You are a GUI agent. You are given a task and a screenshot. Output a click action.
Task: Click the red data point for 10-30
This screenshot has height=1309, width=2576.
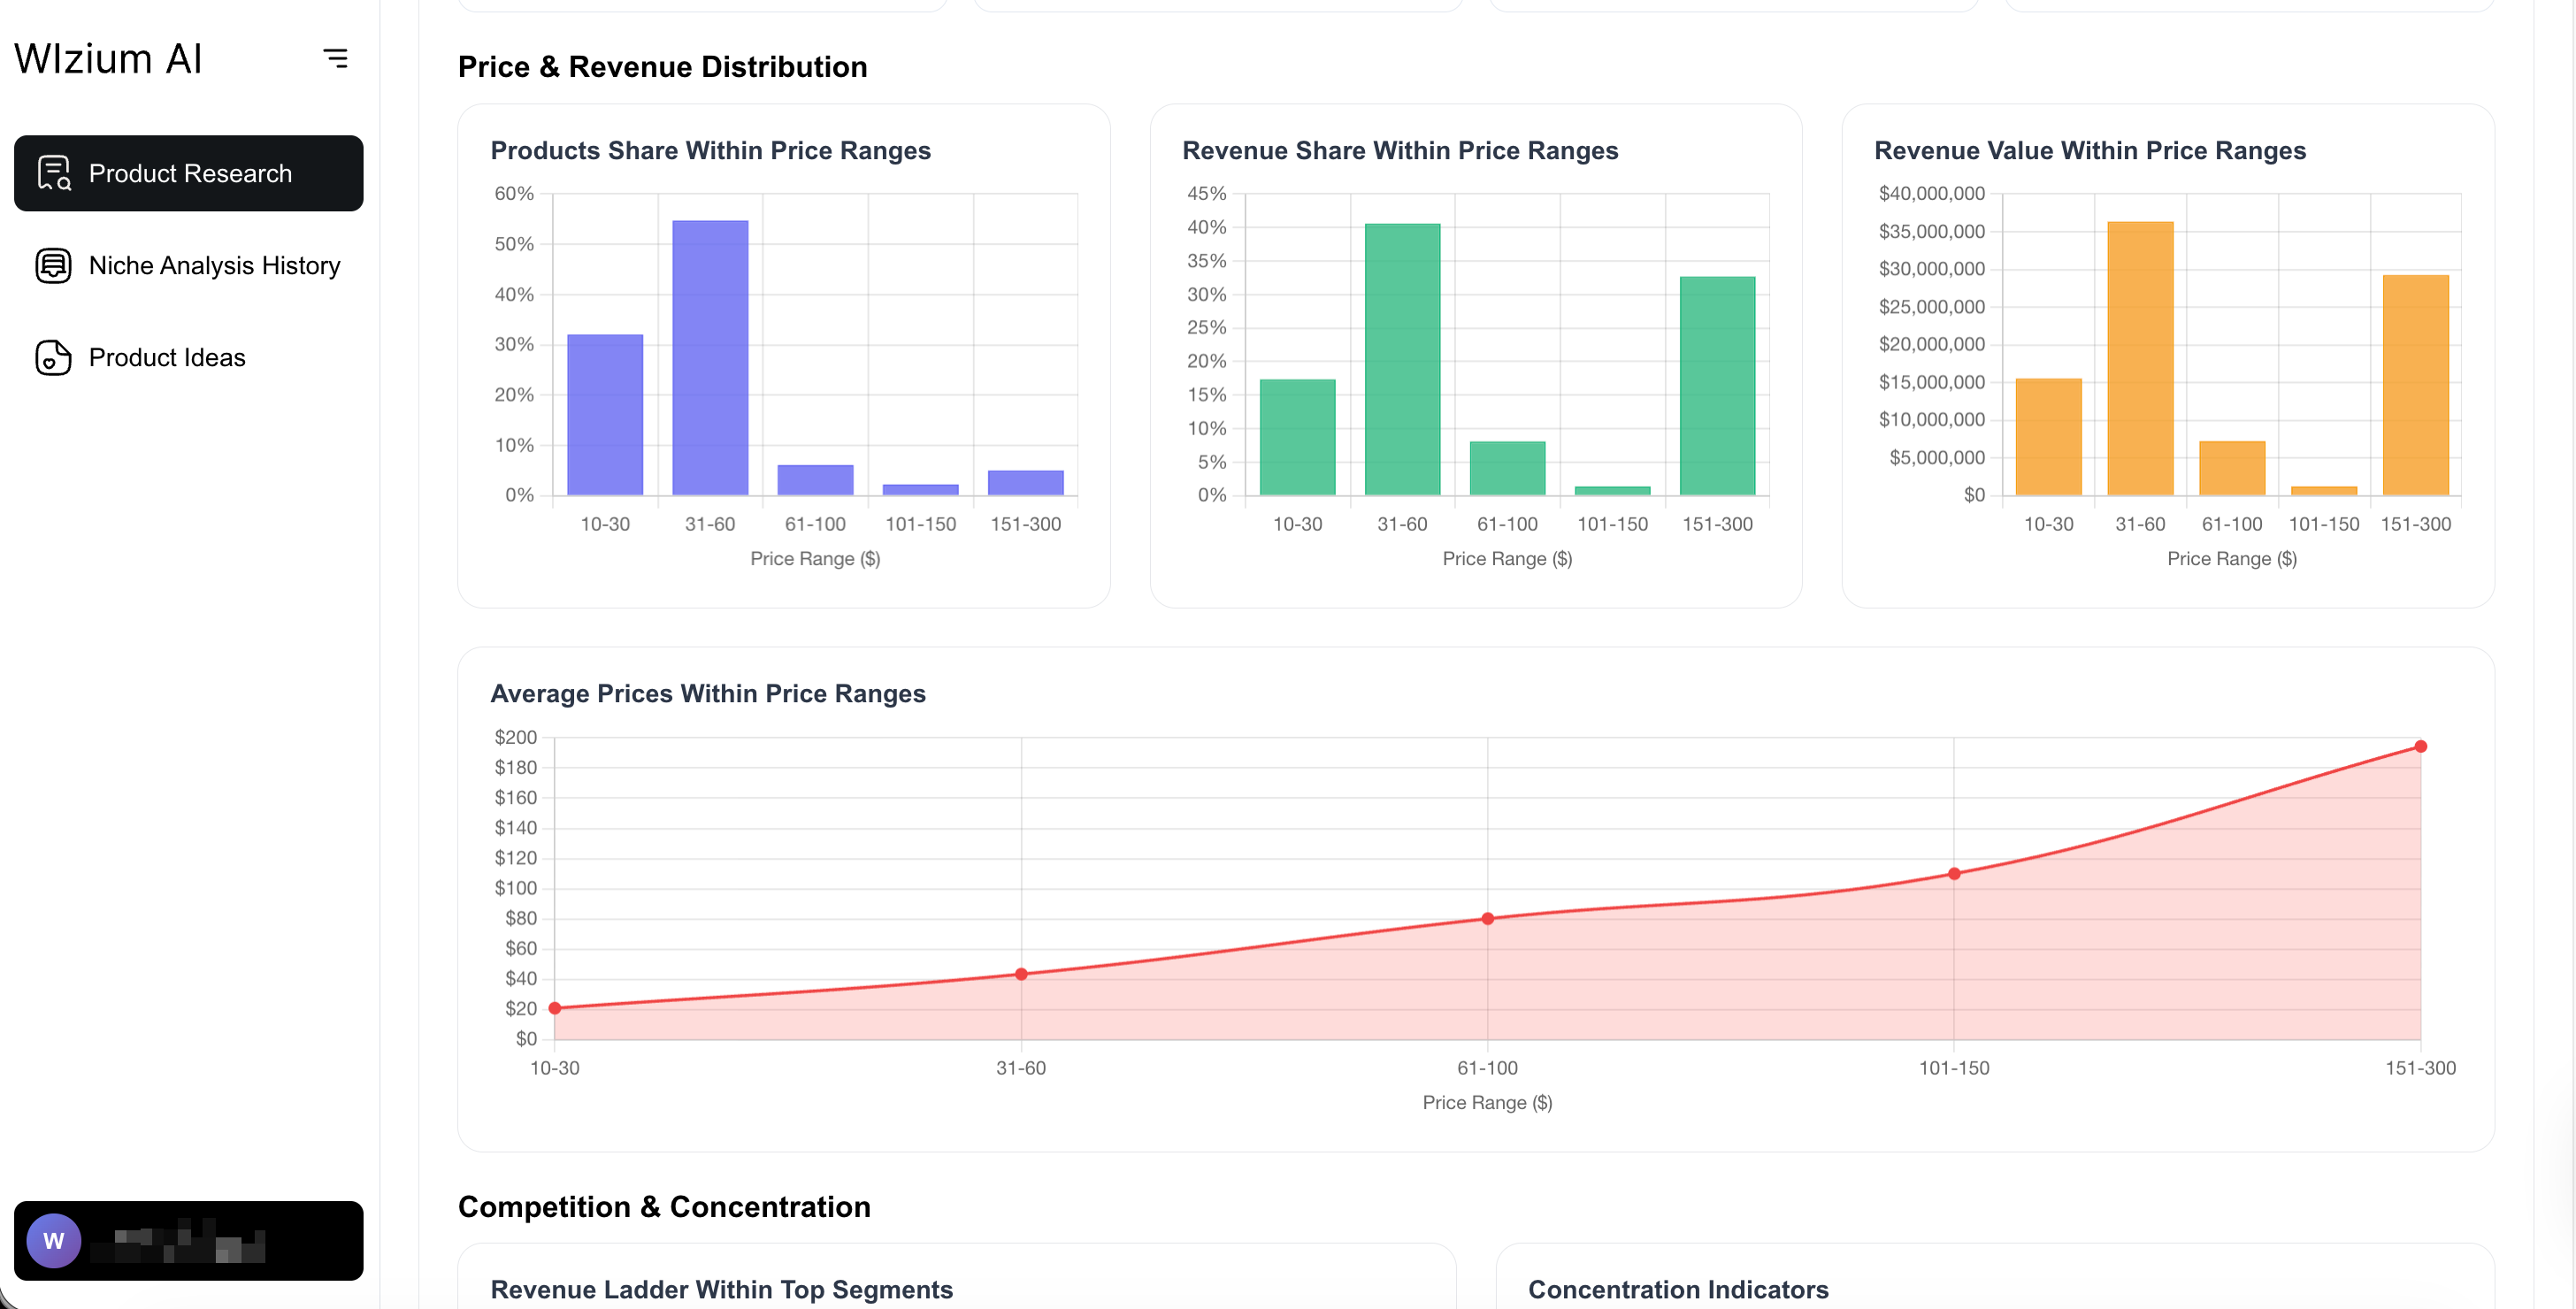(554, 1007)
